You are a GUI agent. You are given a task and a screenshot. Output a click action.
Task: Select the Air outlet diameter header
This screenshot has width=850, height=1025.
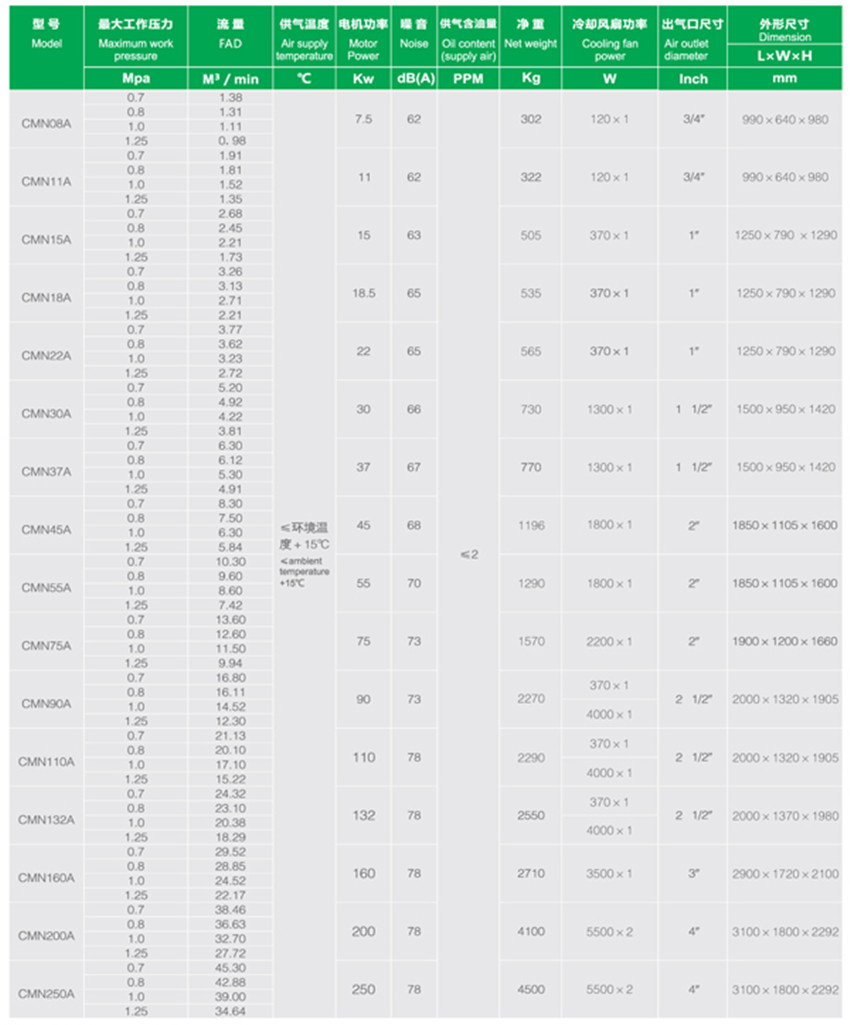tap(692, 36)
